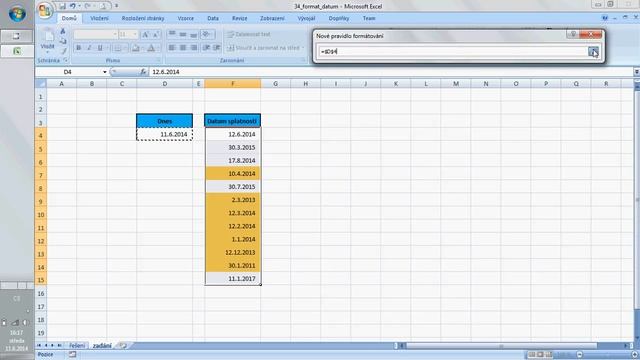Open the Zobrazení ribbon tab
Screen dimensions: 640x360
(272, 18)
